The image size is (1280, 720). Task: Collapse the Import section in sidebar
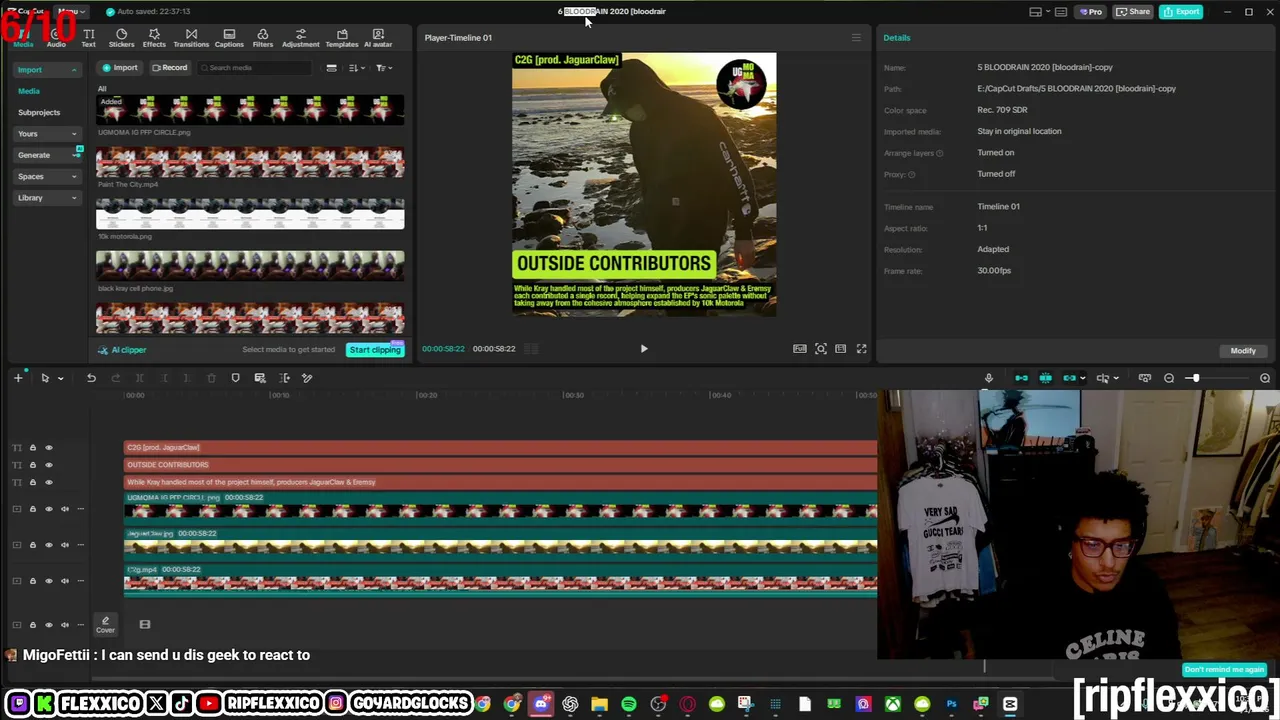coord(46,70)
